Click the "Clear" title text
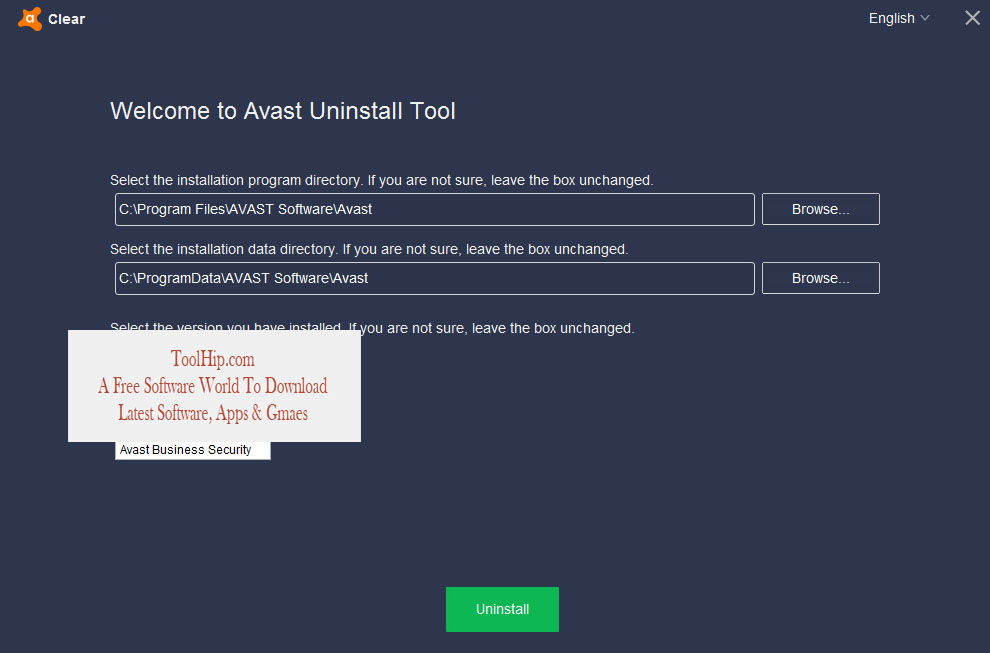 66,19
